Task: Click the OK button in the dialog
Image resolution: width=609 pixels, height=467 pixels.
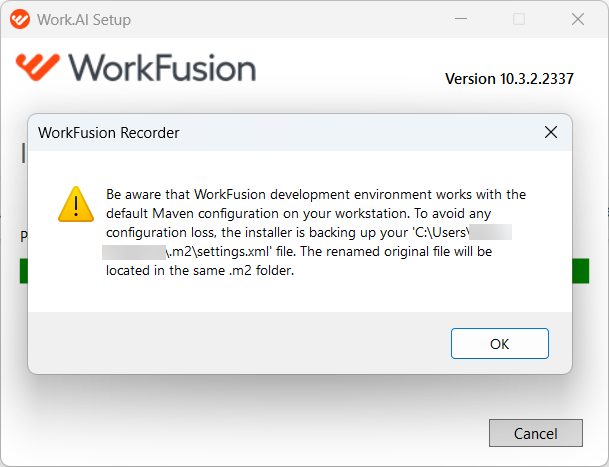Action: pos(499,343)
